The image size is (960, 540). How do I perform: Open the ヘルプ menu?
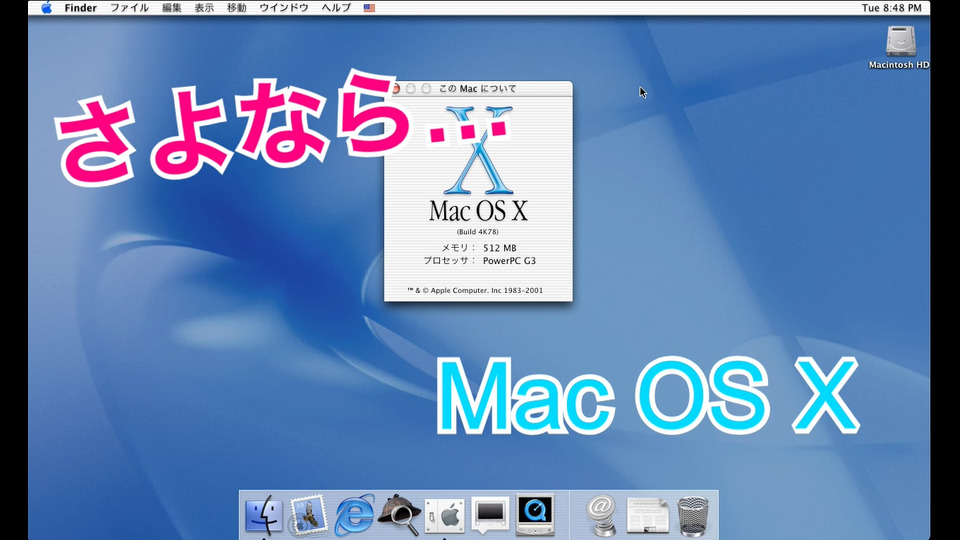(x=336, y=8)
